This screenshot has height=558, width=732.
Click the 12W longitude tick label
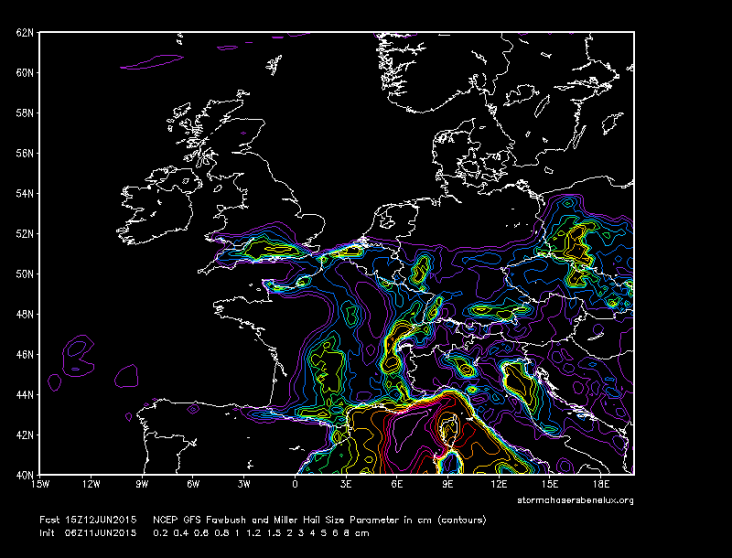[x=91, y=484]
